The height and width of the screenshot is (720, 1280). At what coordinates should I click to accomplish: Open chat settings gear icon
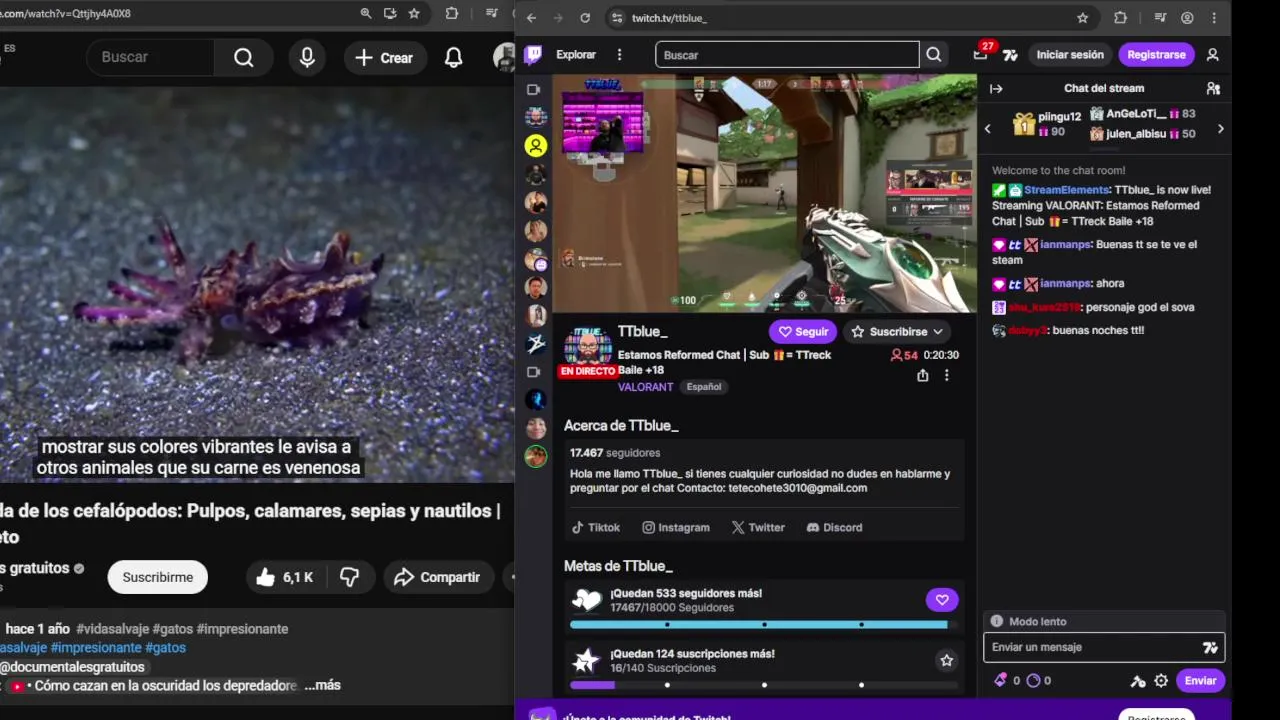pyautogui.click(x=1161, y=681)
